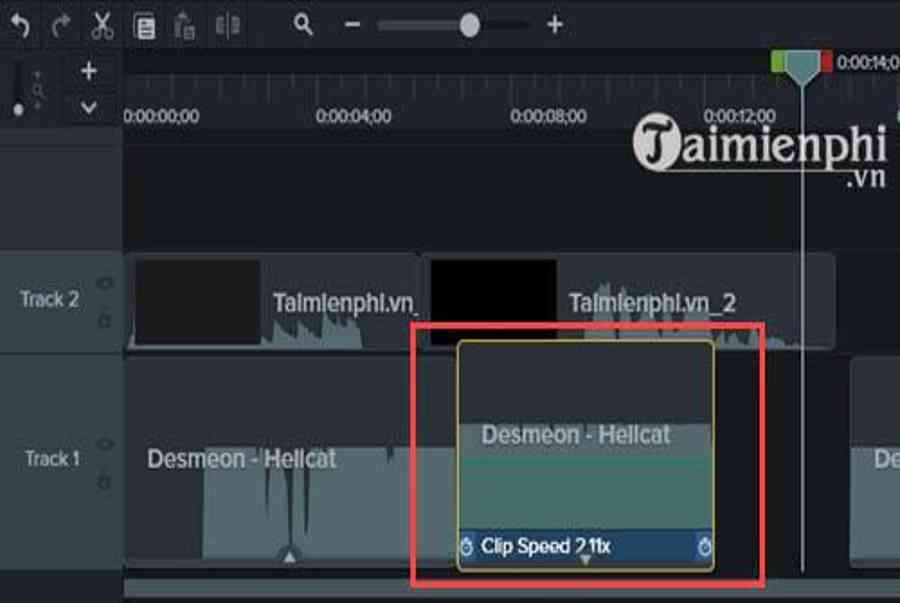Click the timeline zoom slider handle

pos(470,25)
